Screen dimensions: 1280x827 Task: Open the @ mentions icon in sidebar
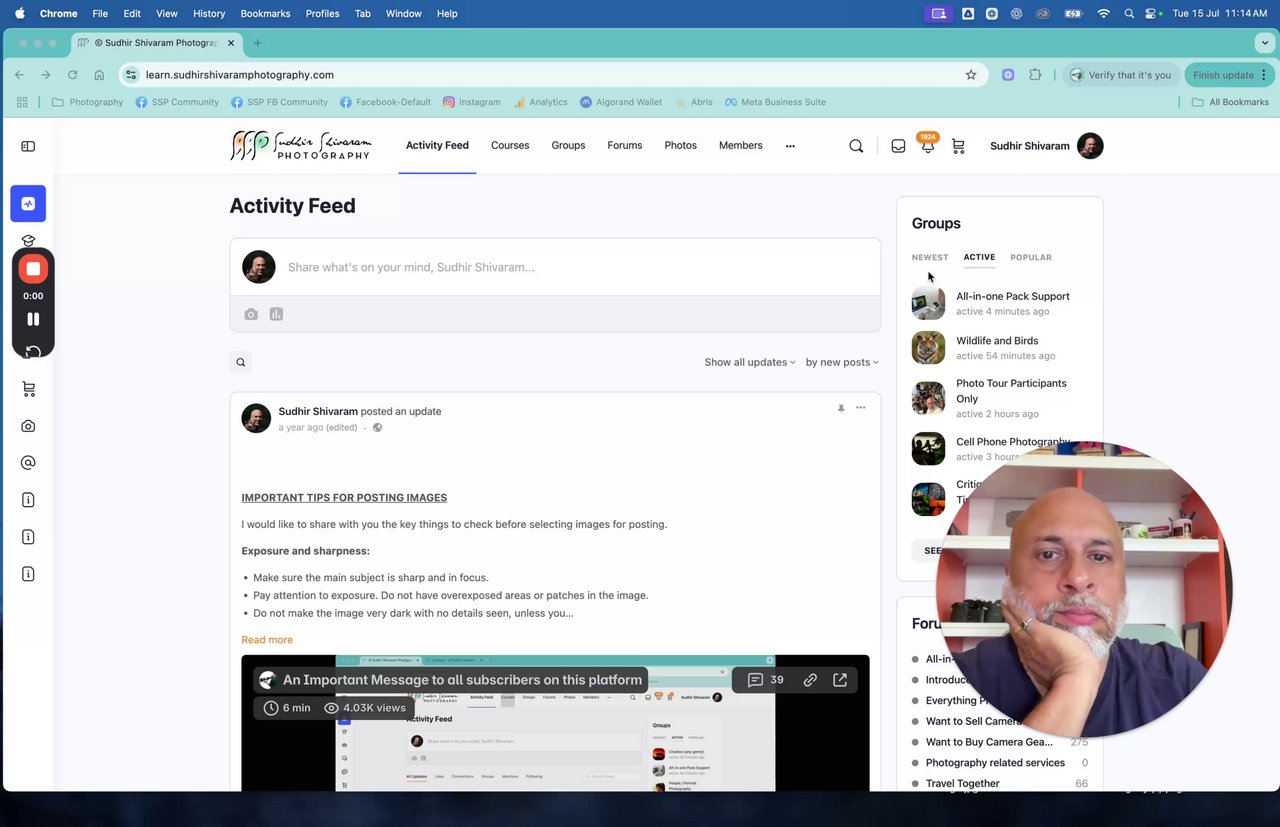click(x=28, y=463)
